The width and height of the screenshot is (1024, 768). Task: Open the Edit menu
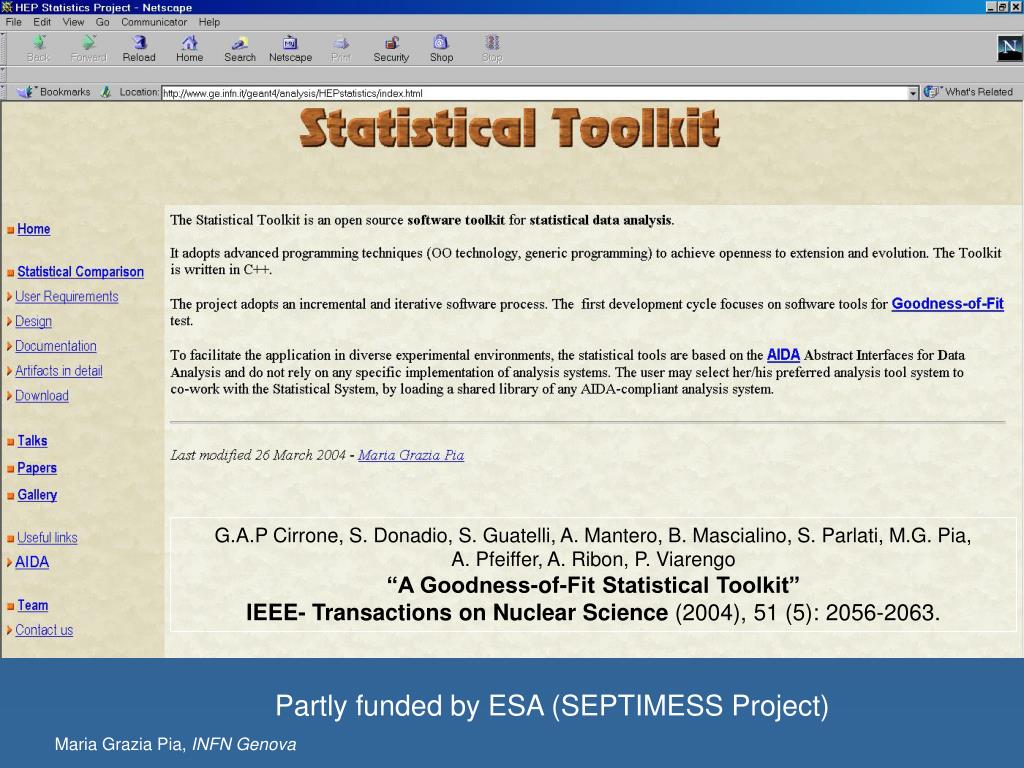pos(42,22)
